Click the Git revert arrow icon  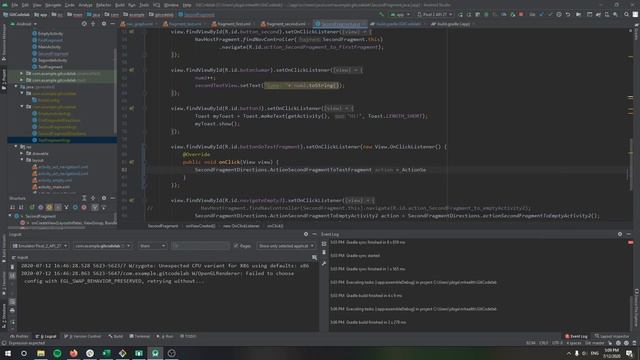pyautogui.click(x=568, y=15)
